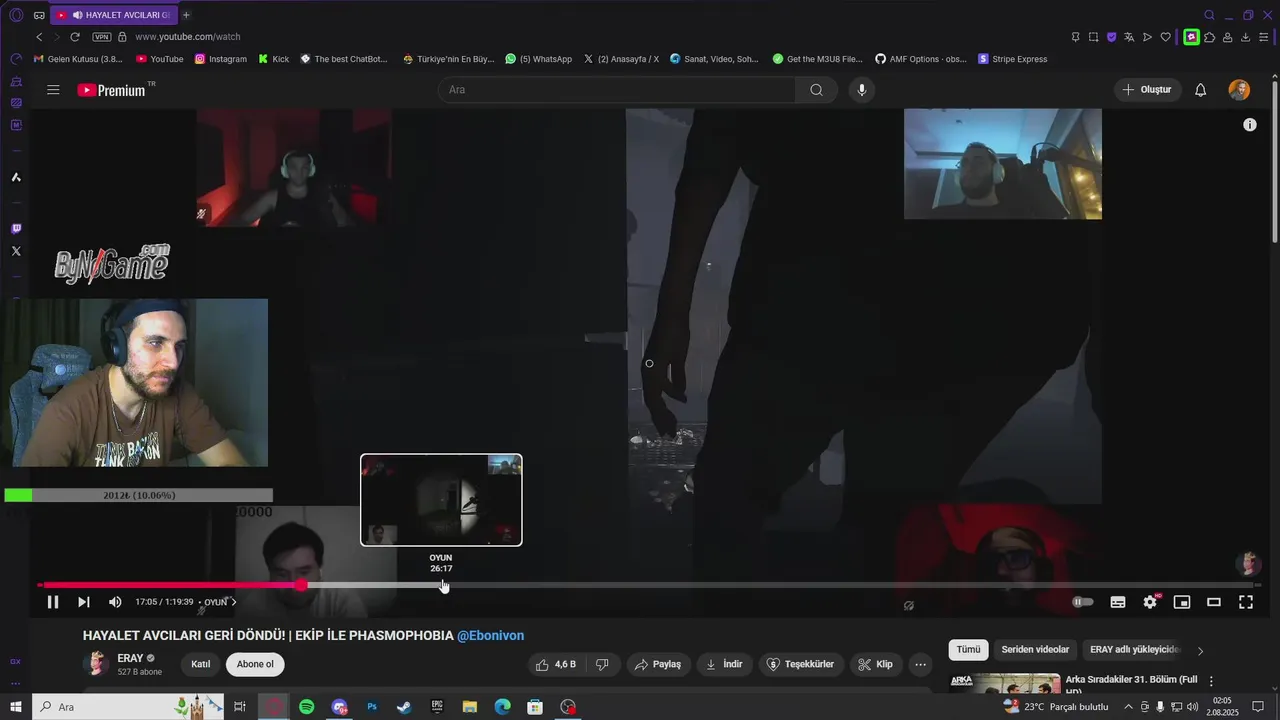Open the Stripe Express bookmark

(x=1013, y=59)
